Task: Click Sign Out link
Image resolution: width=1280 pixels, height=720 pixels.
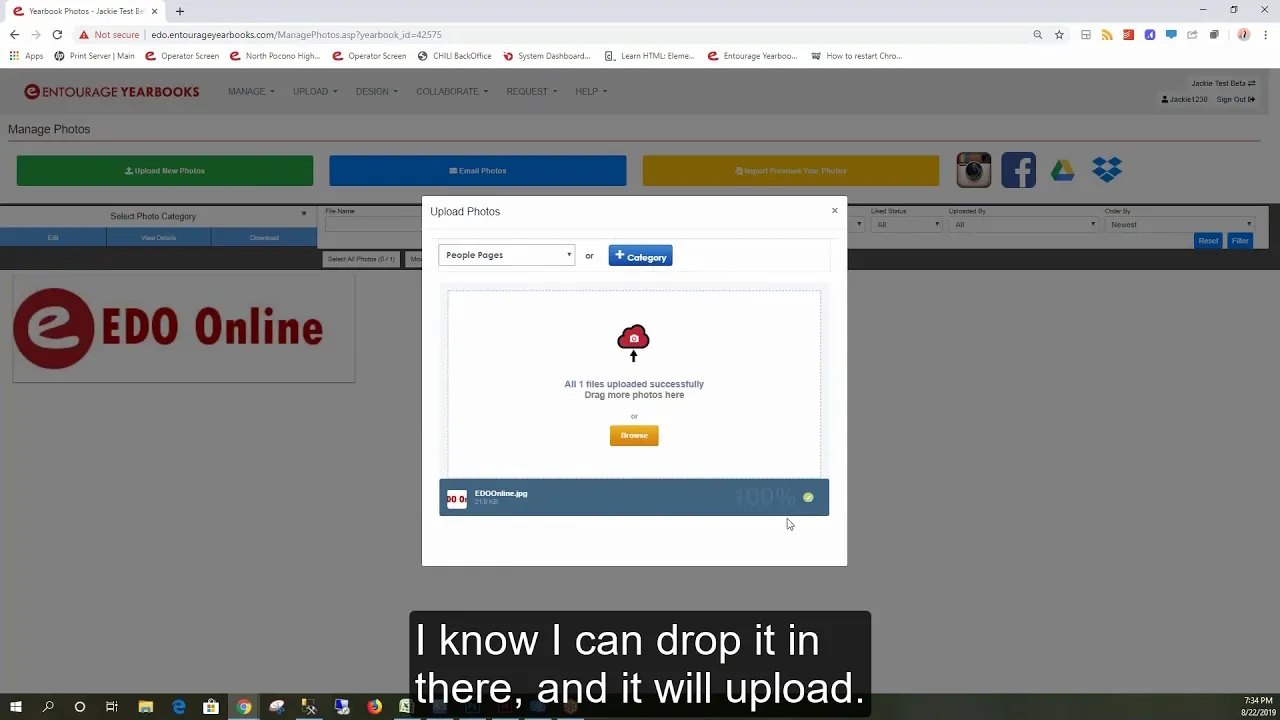Action: [1235, 99]
